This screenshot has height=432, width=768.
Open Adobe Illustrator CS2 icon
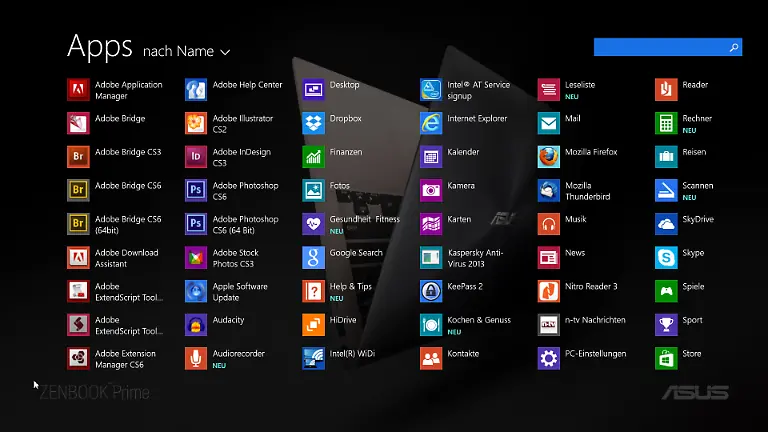[196, 124]
